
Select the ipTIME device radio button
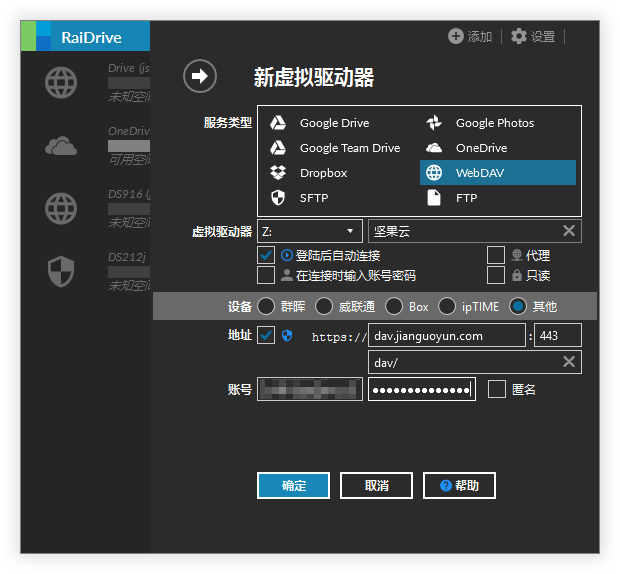point(447,306)
